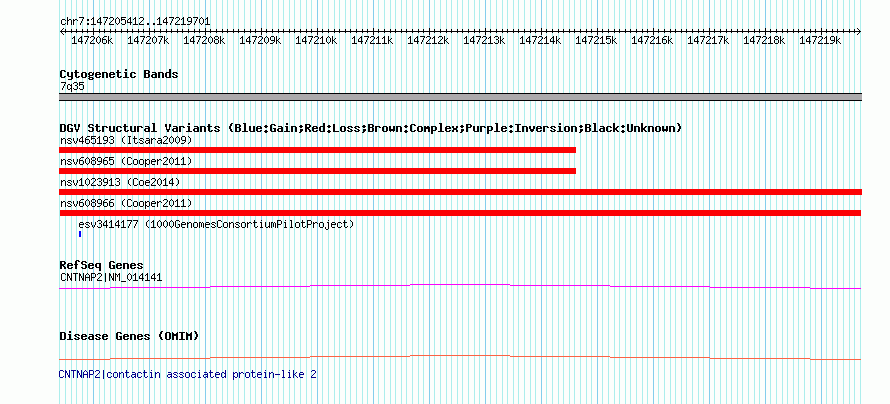Click the 147207k ruler tick label
The image size is (890, 404).
point(148,40)
